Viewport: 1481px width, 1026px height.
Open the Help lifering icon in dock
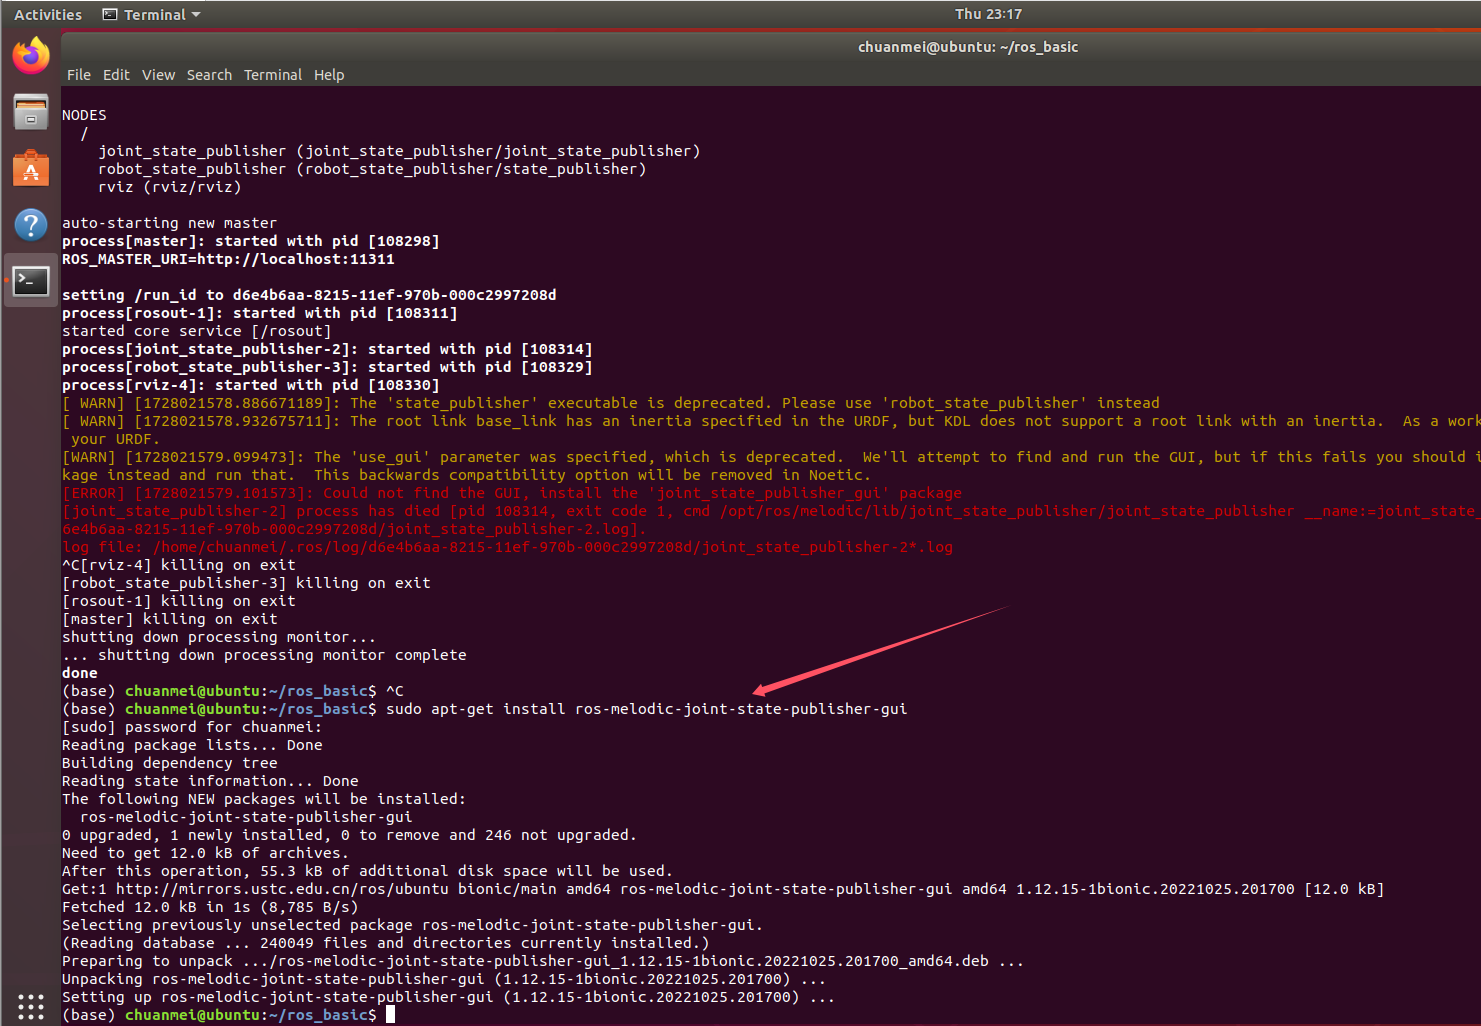pyautogui.click(x=30, y=224)
